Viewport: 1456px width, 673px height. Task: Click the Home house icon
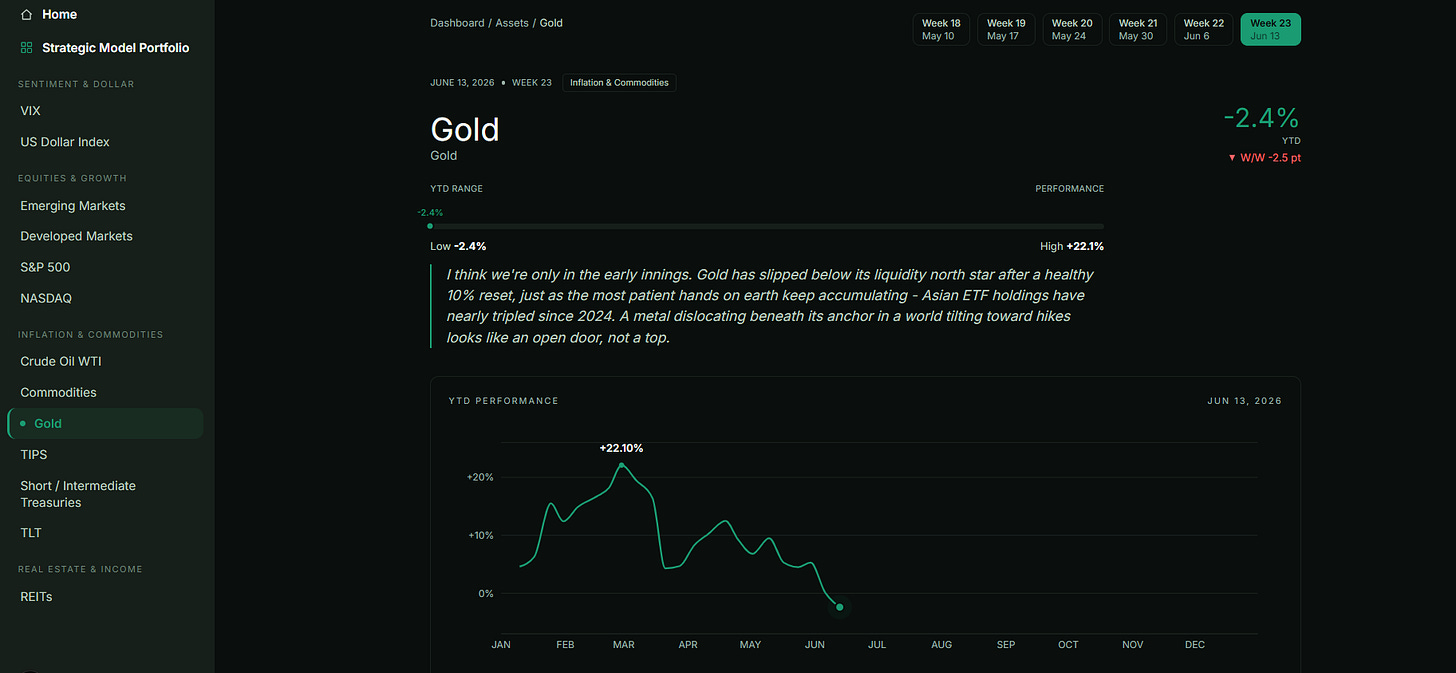27,15
